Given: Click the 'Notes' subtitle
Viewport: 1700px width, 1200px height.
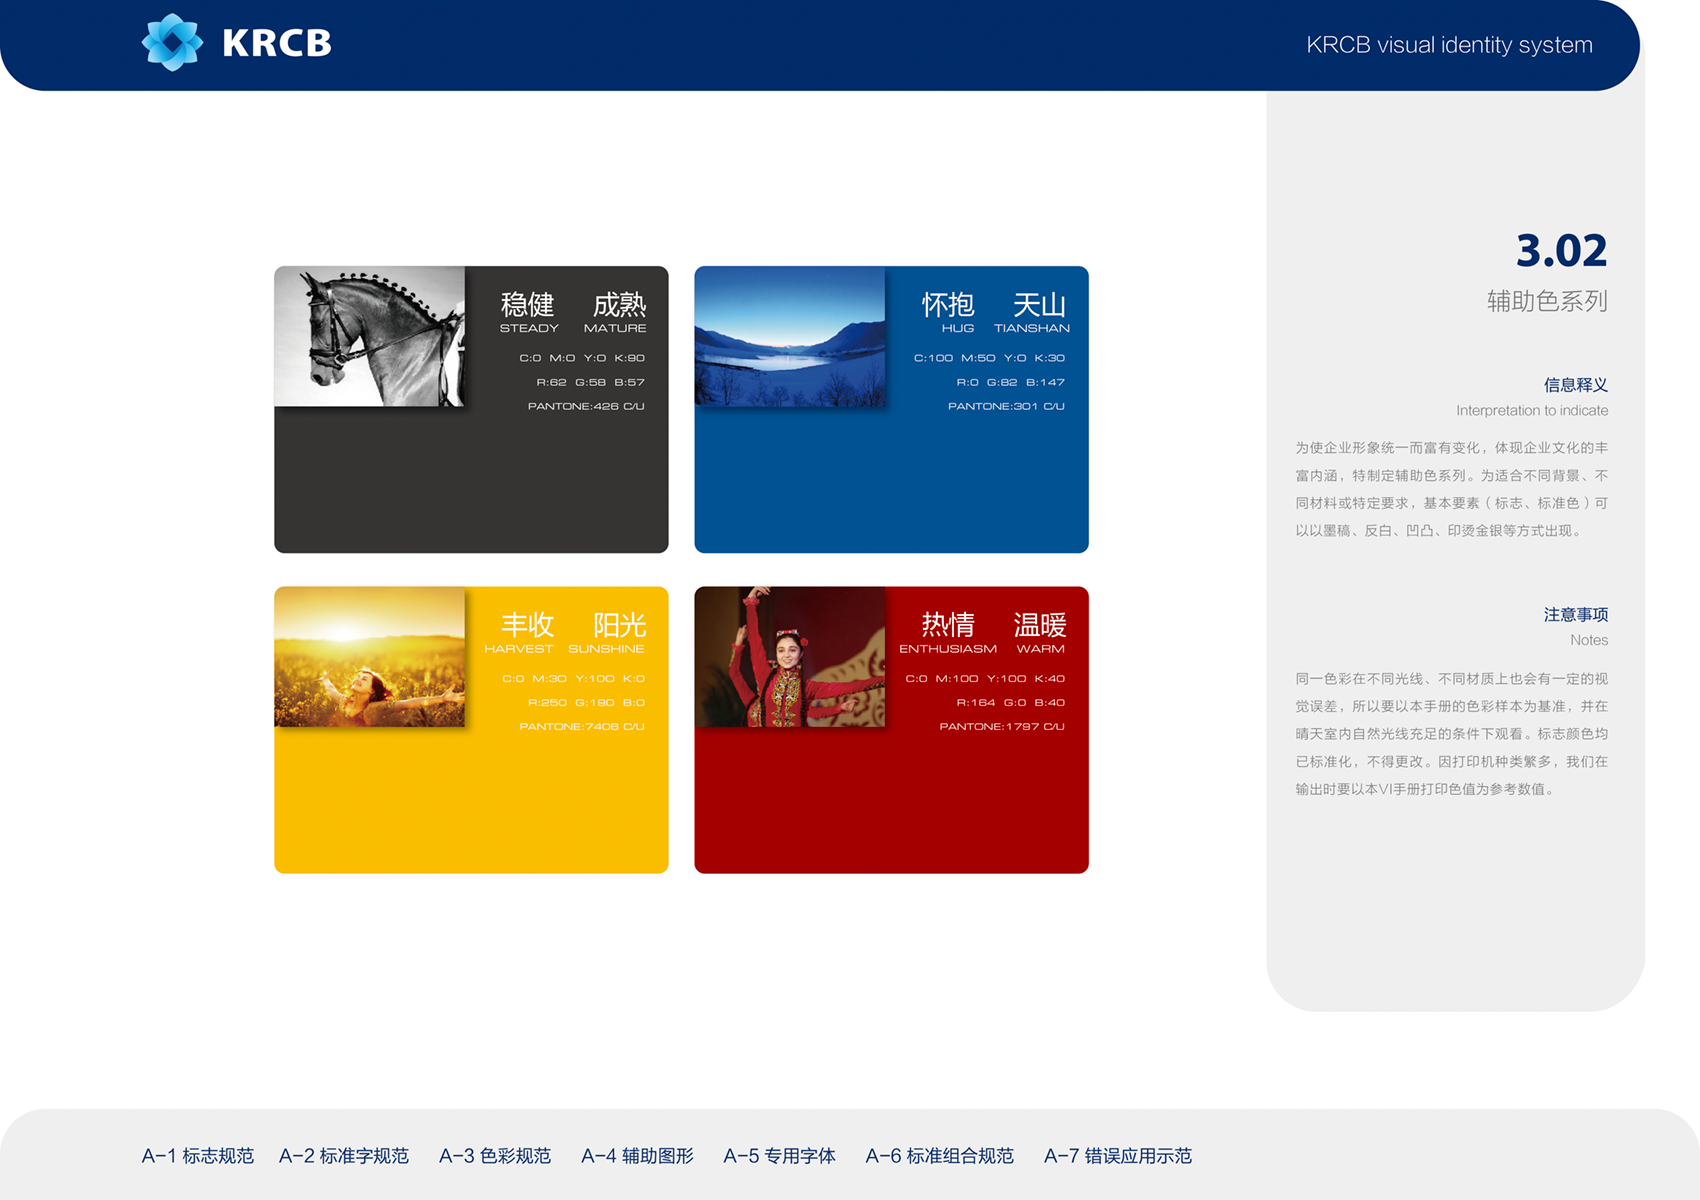Looking at the screenshot, I should click(x=1589, y=640).
